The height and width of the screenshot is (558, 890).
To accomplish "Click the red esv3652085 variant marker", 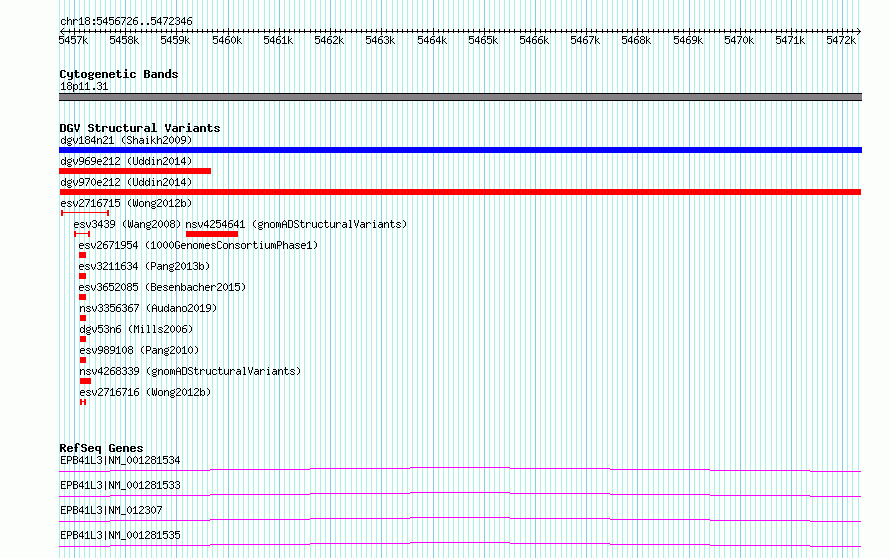I will pyautogui.click(x=82, y=297).
